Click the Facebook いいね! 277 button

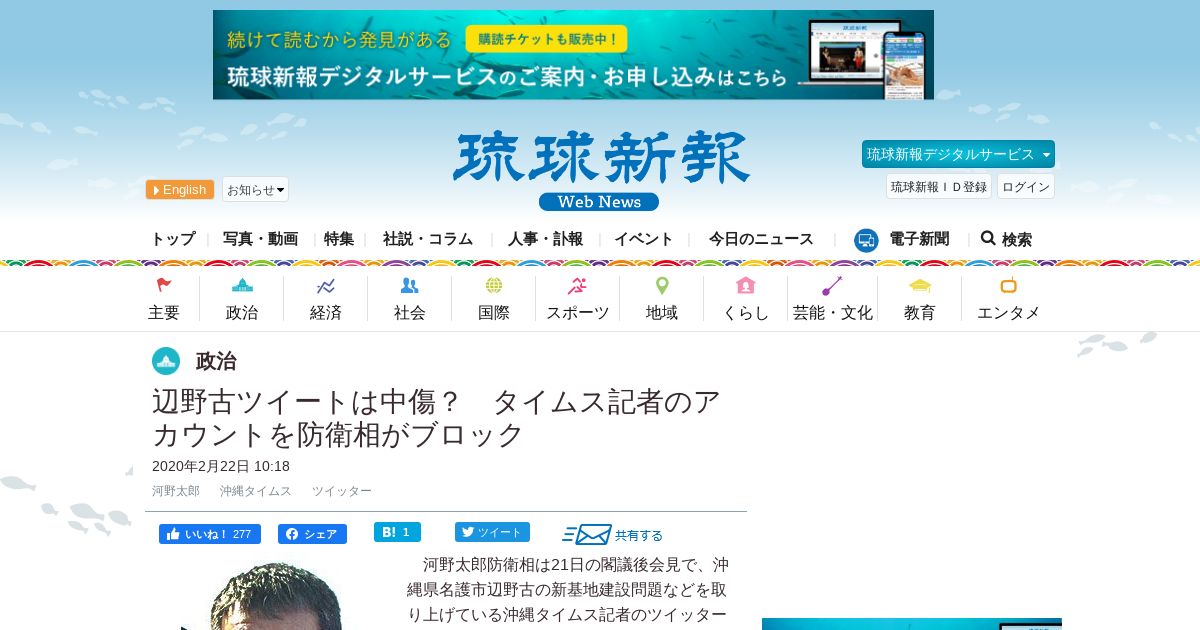click(x=210, y=534)
